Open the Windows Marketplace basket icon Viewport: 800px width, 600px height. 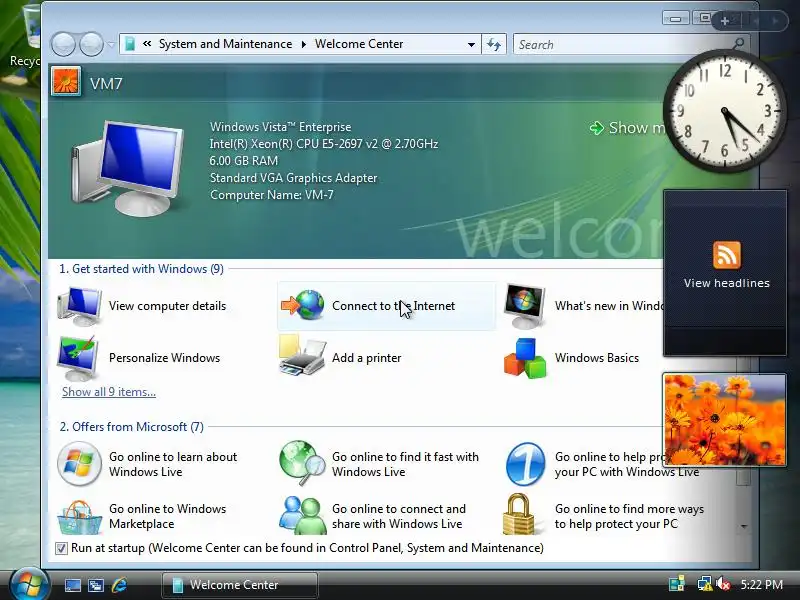(79, 517)
